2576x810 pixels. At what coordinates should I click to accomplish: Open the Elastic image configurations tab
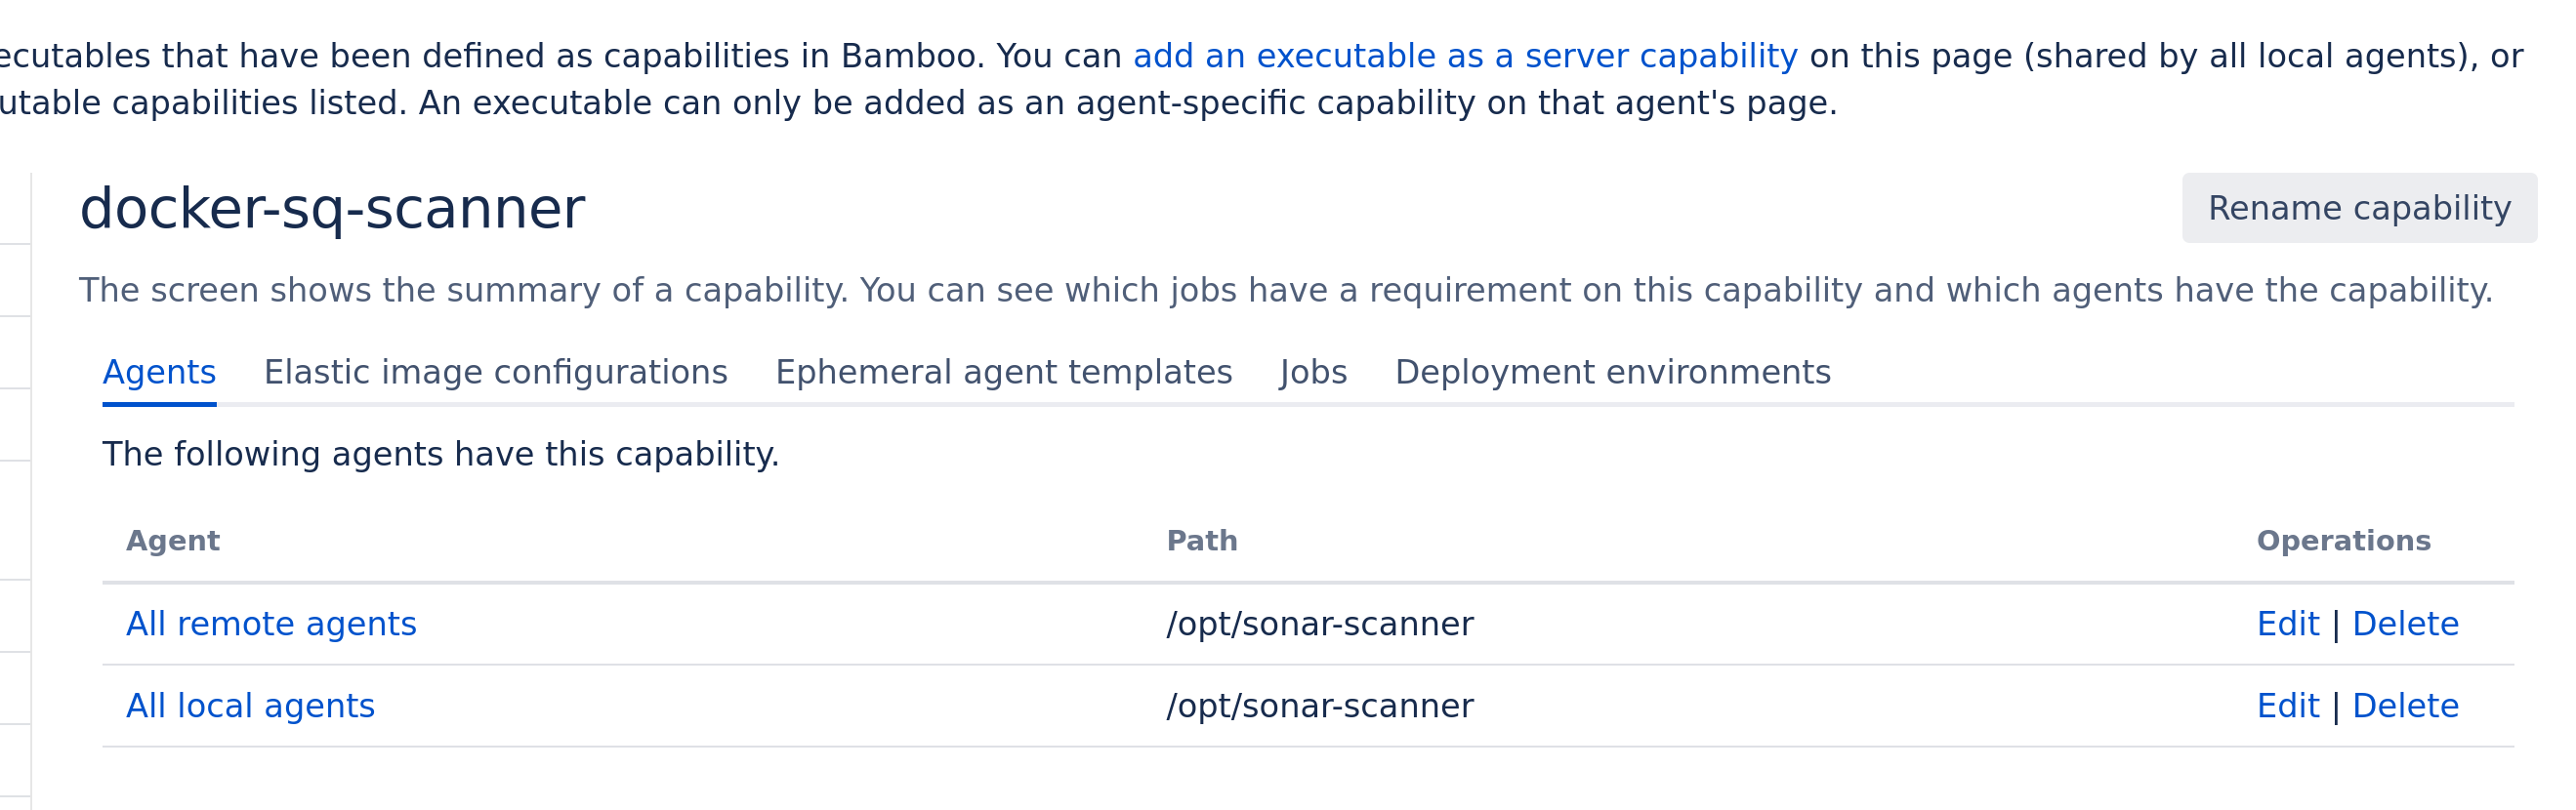(495, 372)
